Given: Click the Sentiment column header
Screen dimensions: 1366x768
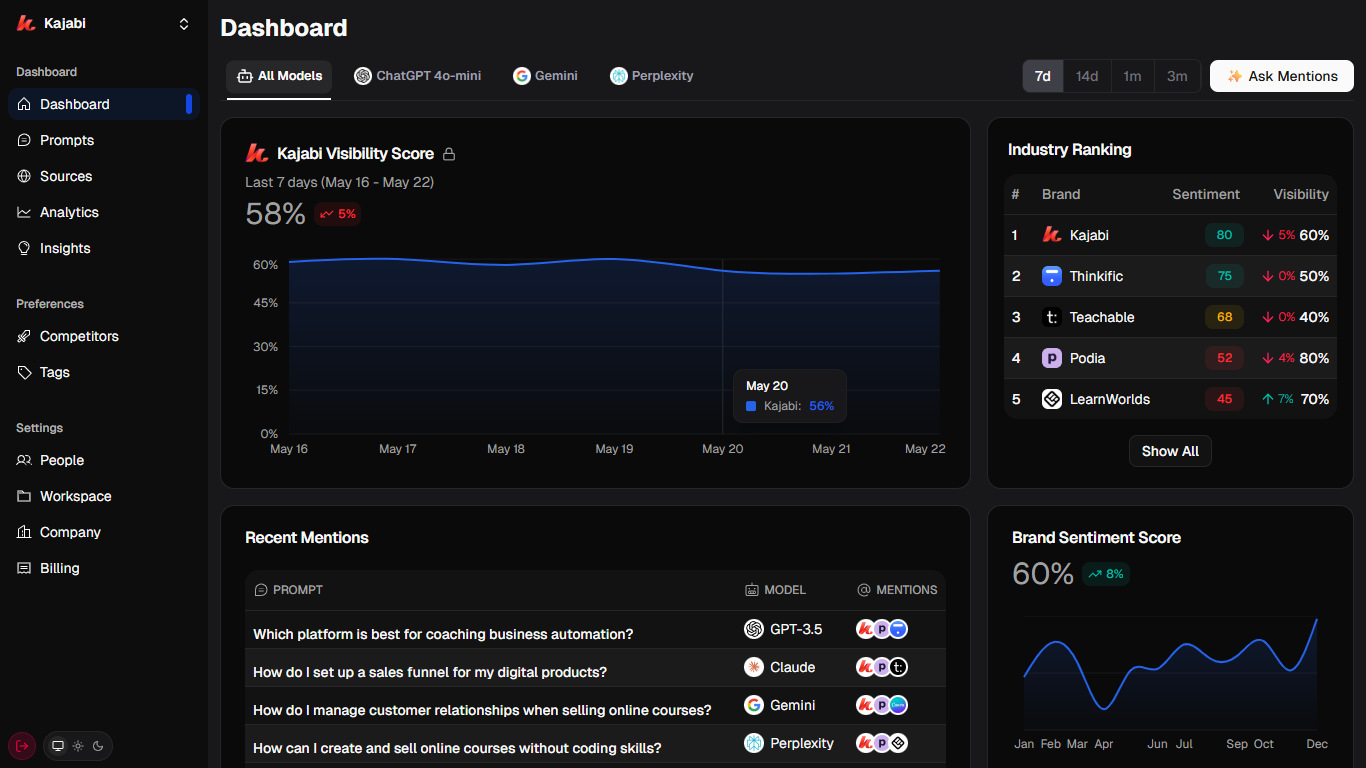Looking at the screenshot, I should coord(1206,194).
